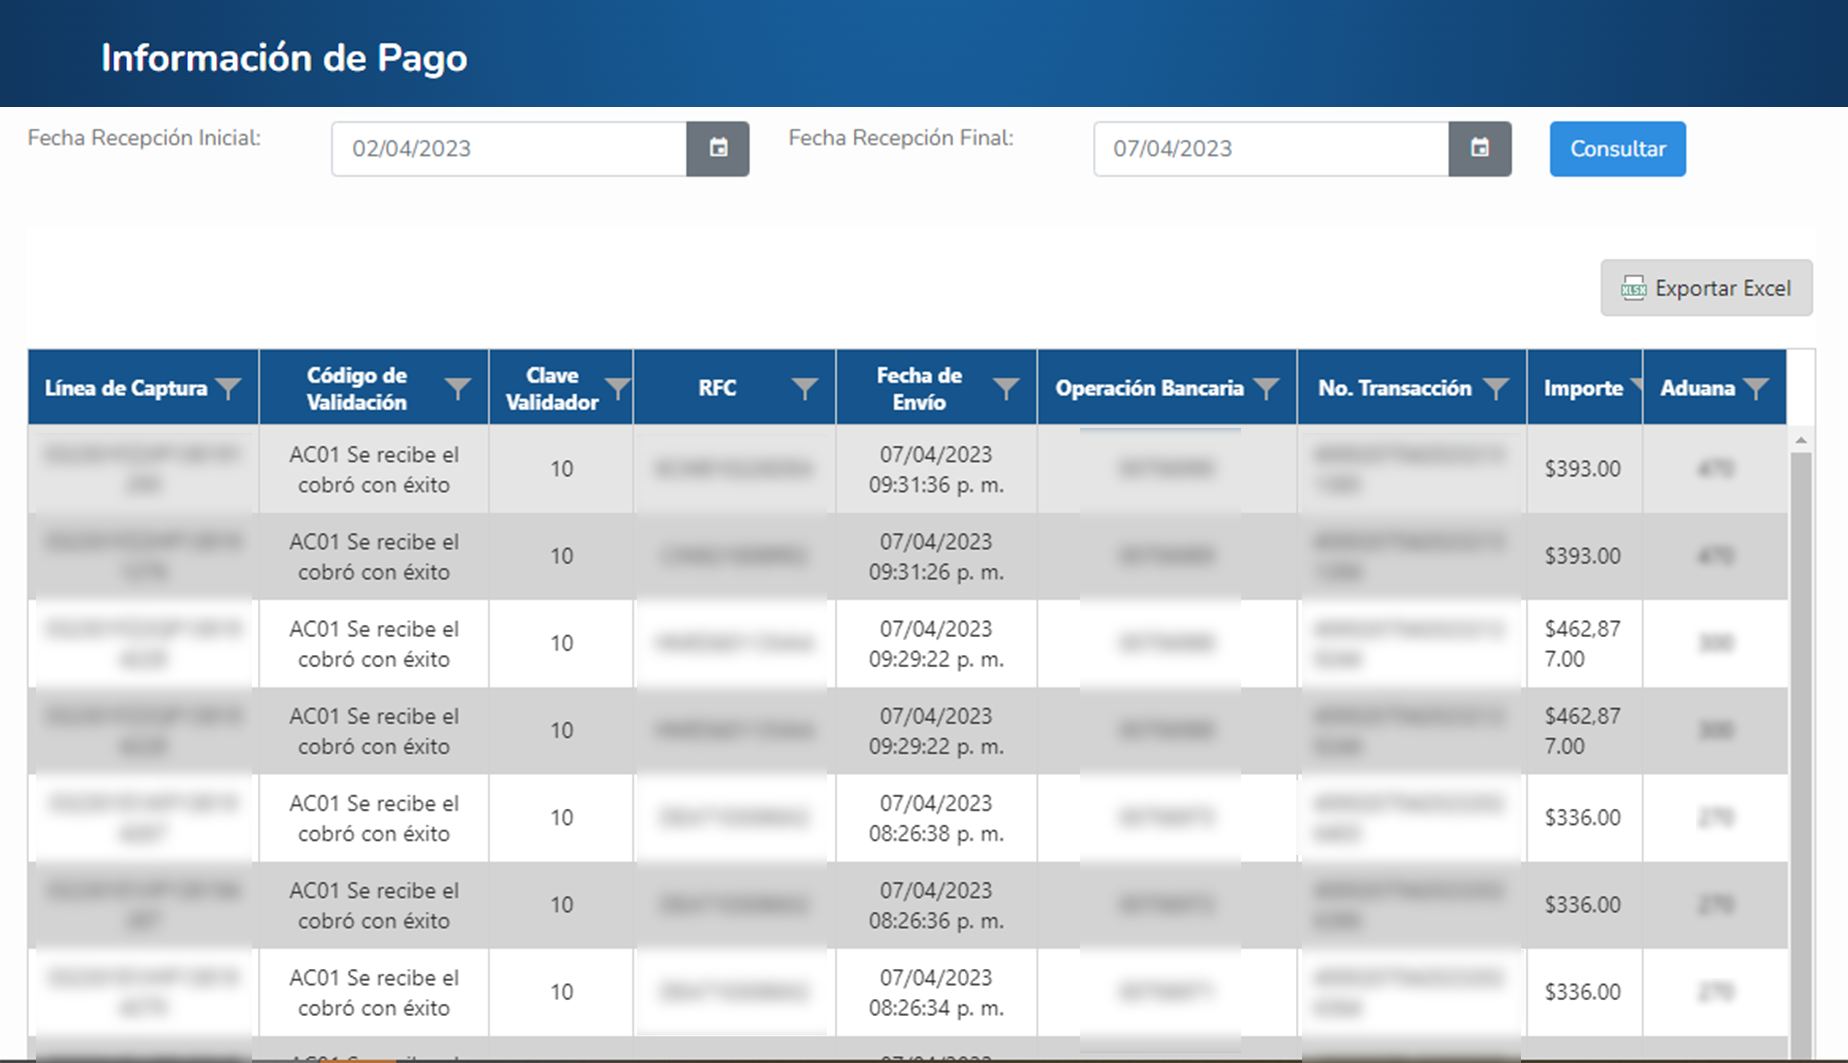
Task: Sort by Fecha de Envío header
Action: coord(919,388)
